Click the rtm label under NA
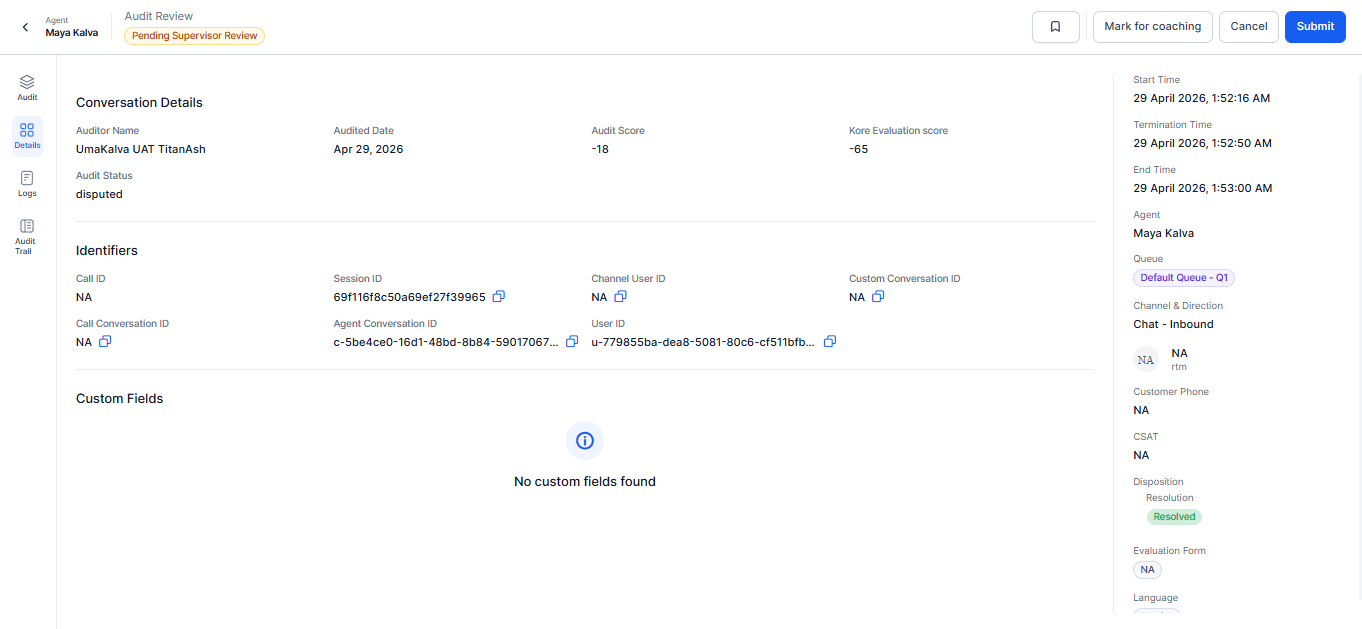 pyautogui.click(x=1179, y=367)
